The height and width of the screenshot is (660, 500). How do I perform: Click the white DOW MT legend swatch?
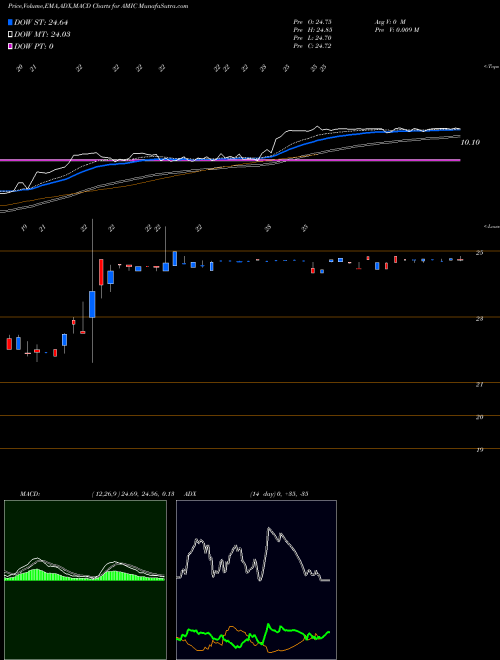coord(10,35)
